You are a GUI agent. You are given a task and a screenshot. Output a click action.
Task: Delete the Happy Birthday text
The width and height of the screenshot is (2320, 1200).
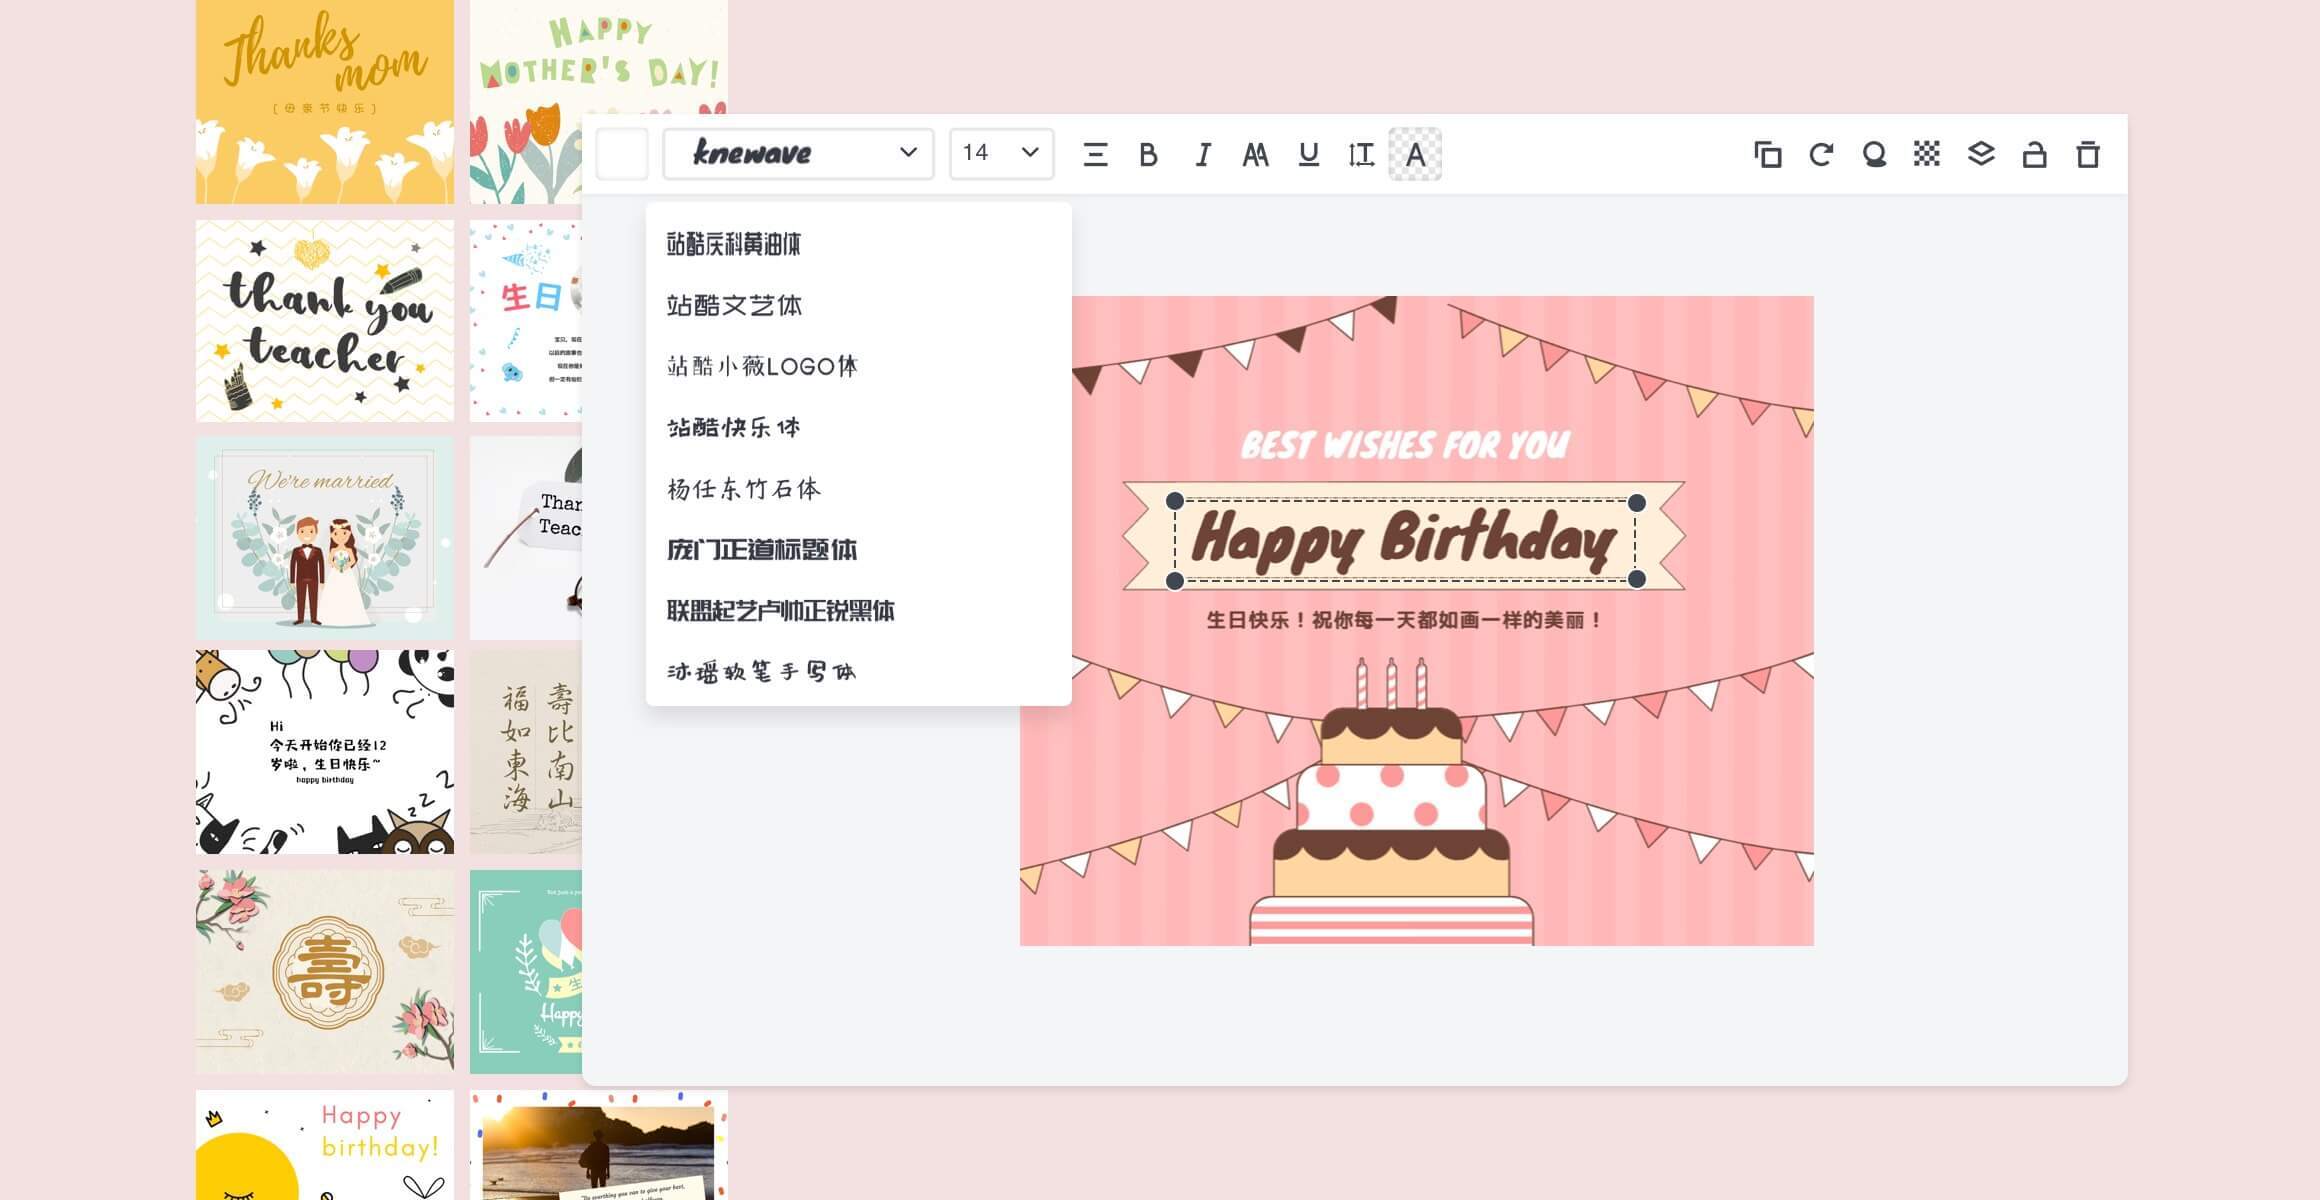coord(2090,155)
